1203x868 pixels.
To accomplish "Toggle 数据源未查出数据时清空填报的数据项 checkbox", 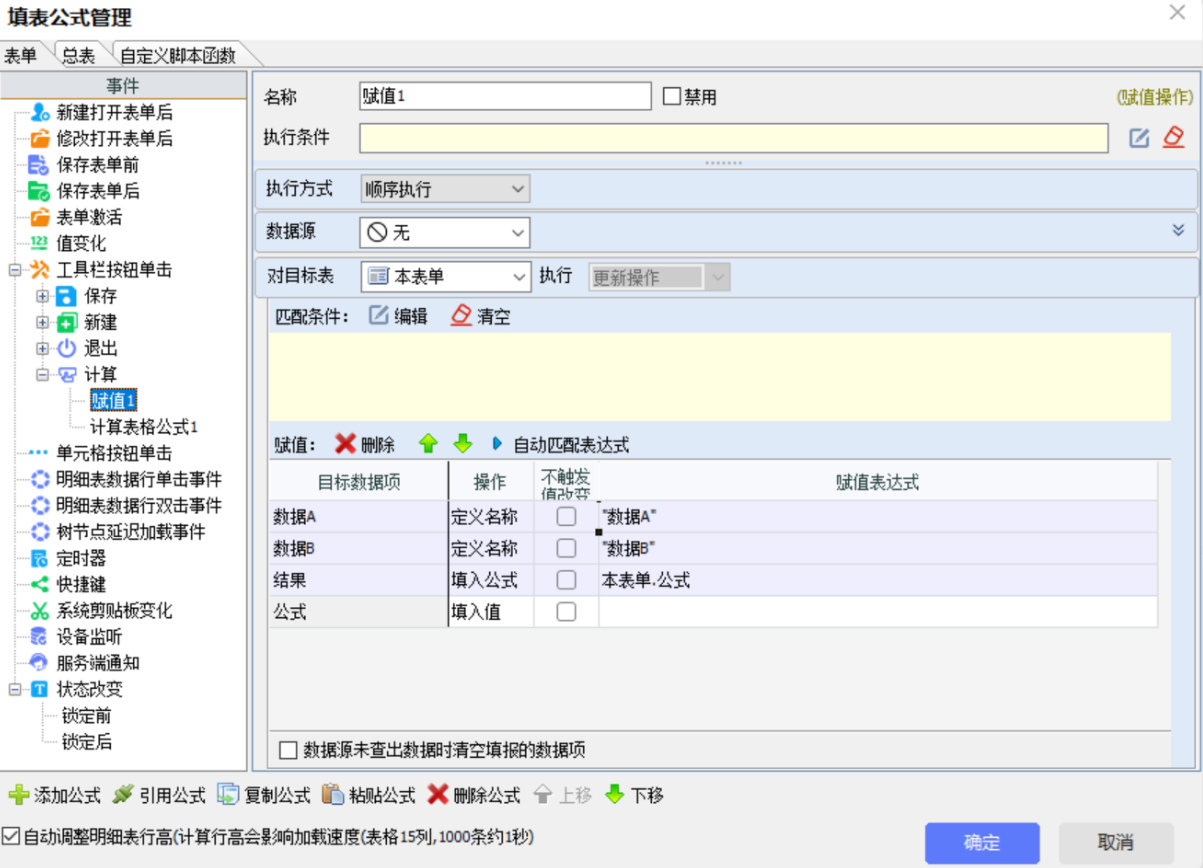I will click(x=289, y=750).
